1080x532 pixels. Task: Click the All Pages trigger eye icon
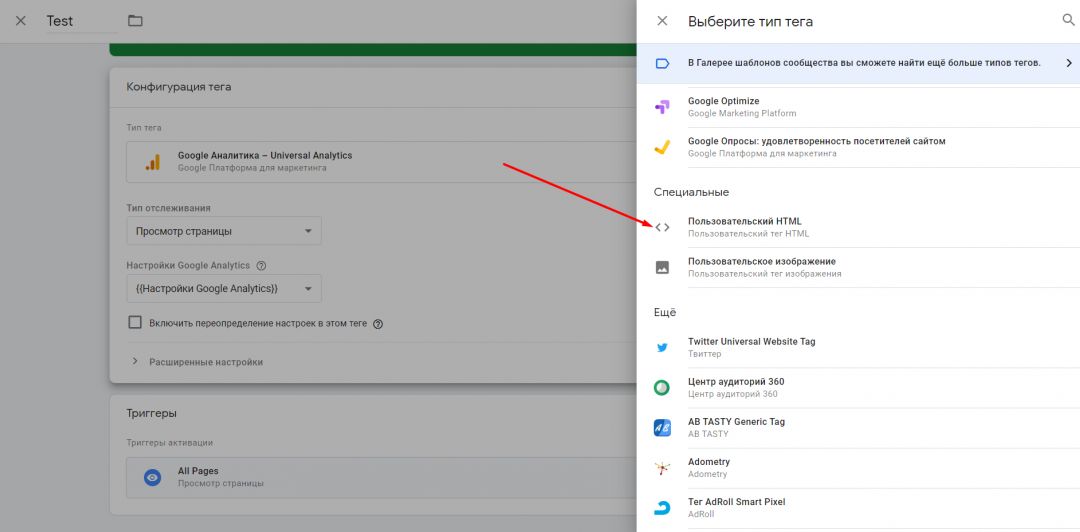pos(152,477)
